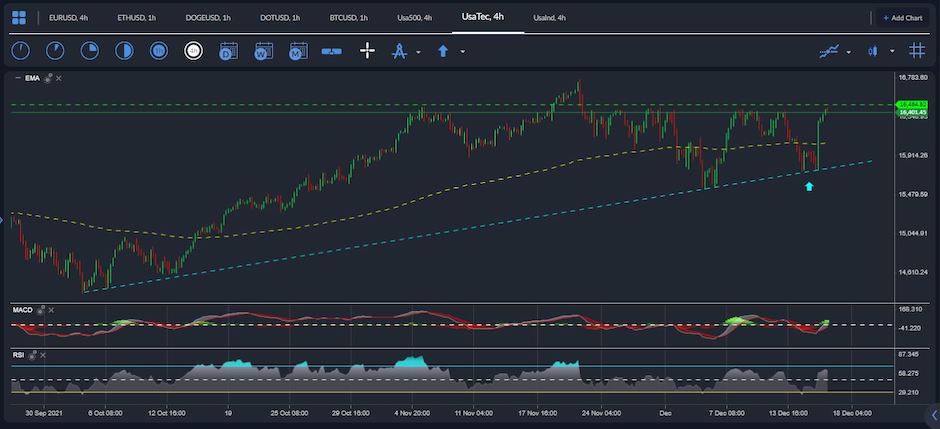Click the bottom-right scroll chevron
Image resolution: width=940 pixels, height=429 pixels.
(x=933, y=415)
